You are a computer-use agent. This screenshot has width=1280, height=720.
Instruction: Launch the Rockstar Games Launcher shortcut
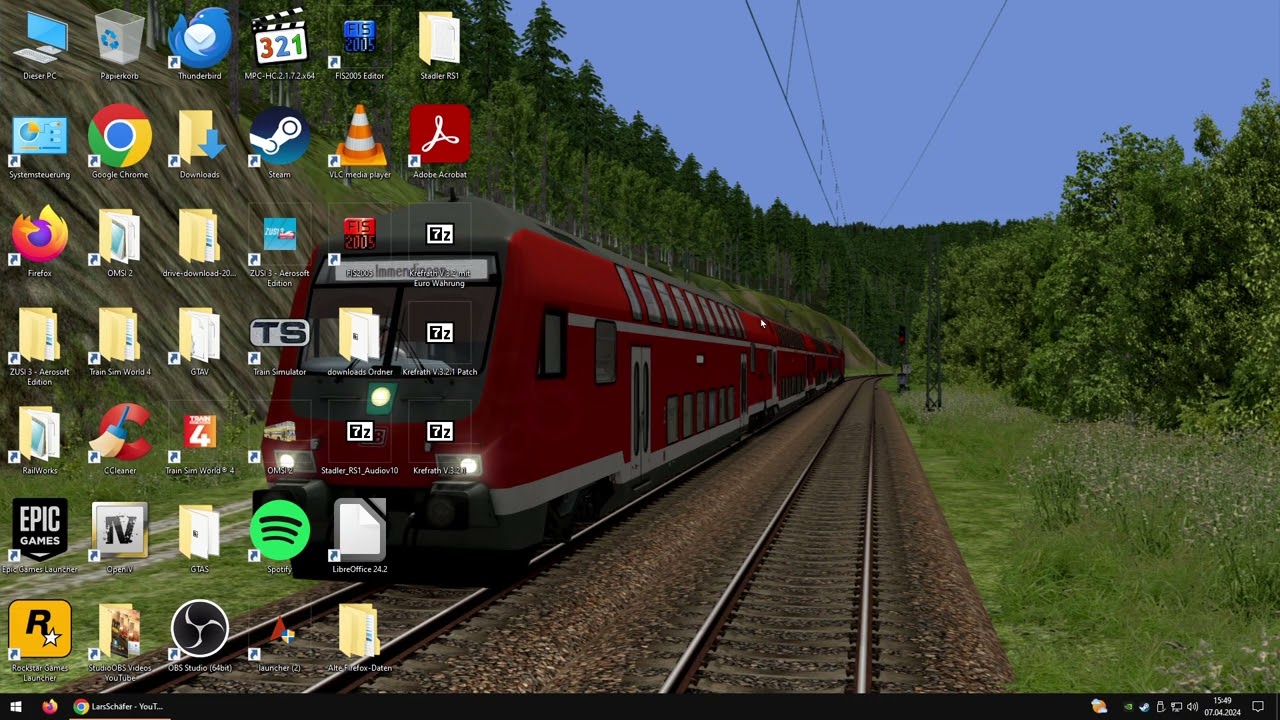point(40,643)
